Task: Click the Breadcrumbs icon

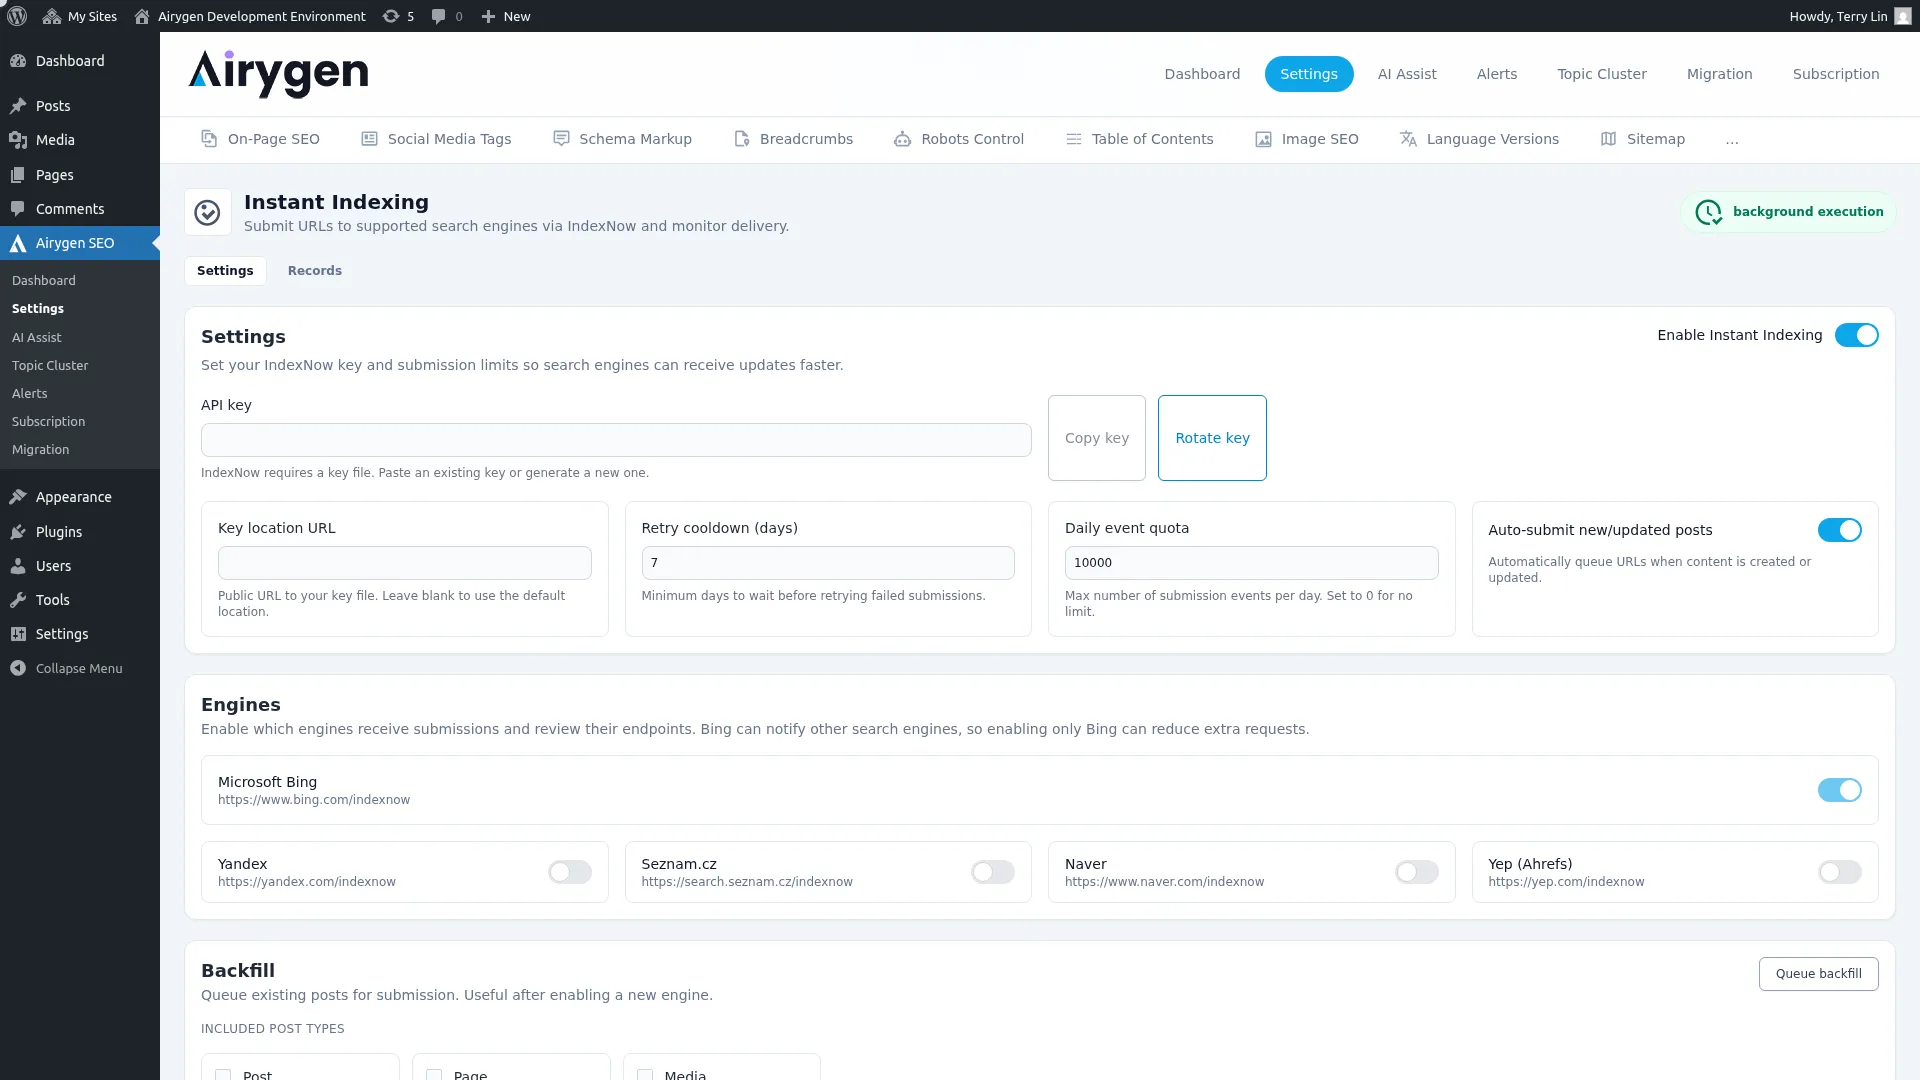Action: (x=741, y=139)
